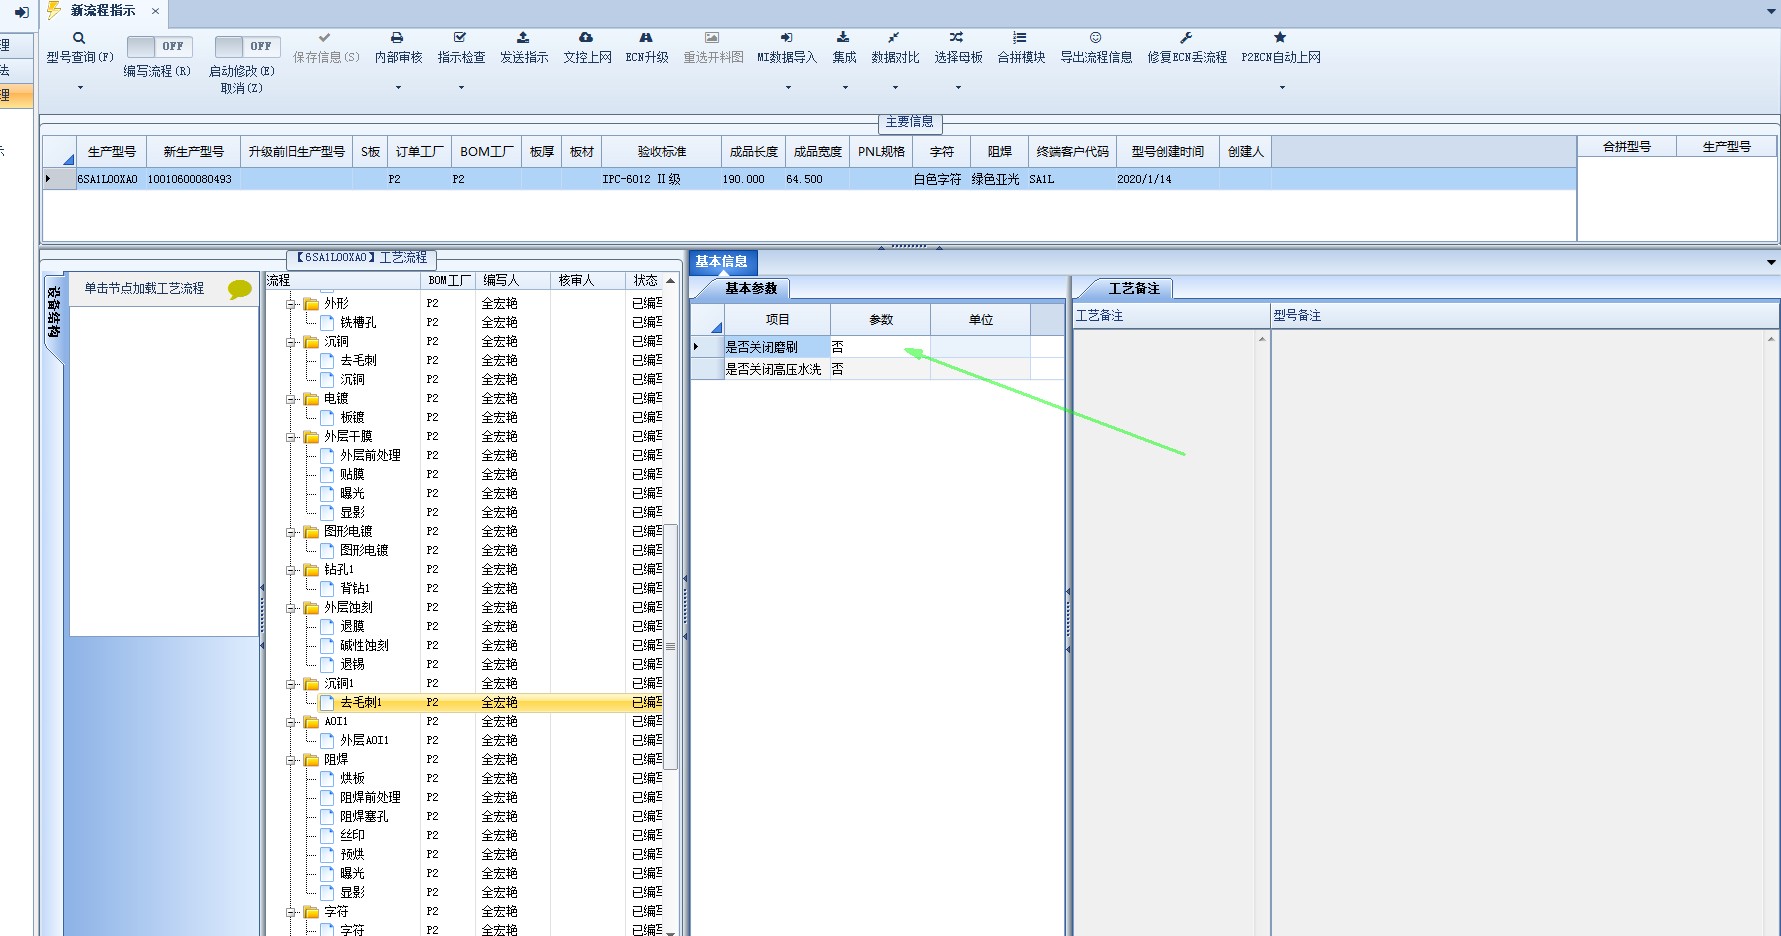Open dropdown arrow under MI数据导入
Viewport: 1781px width, 936px height.
click(x=788, y=88)
